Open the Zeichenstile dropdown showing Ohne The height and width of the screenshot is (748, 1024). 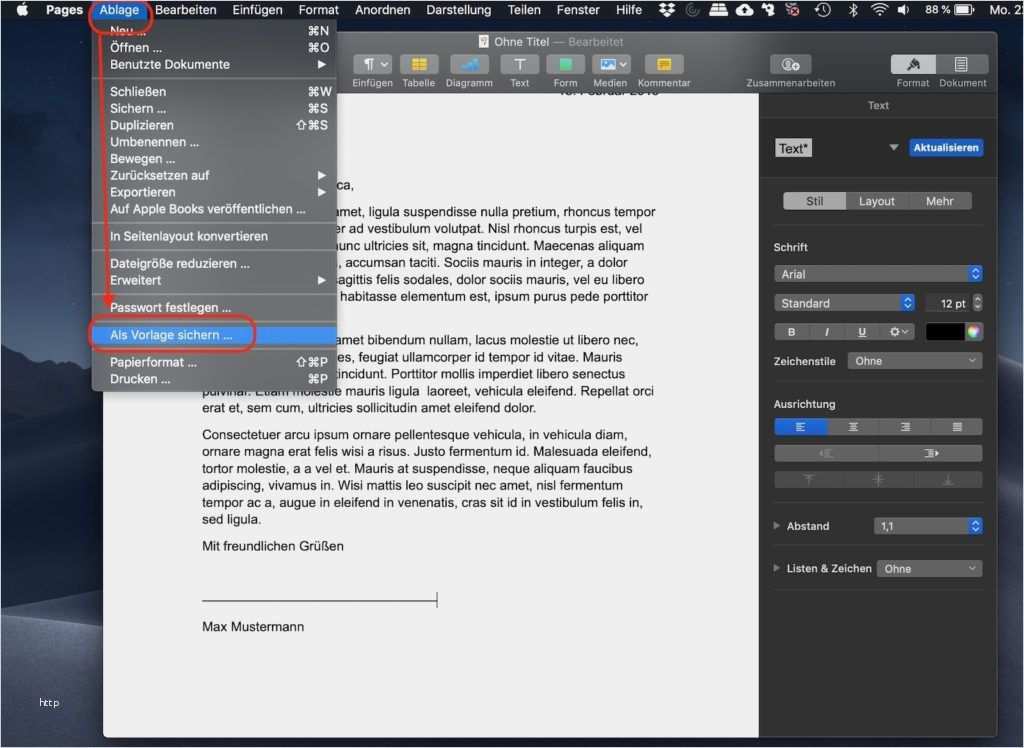point(914,360)
